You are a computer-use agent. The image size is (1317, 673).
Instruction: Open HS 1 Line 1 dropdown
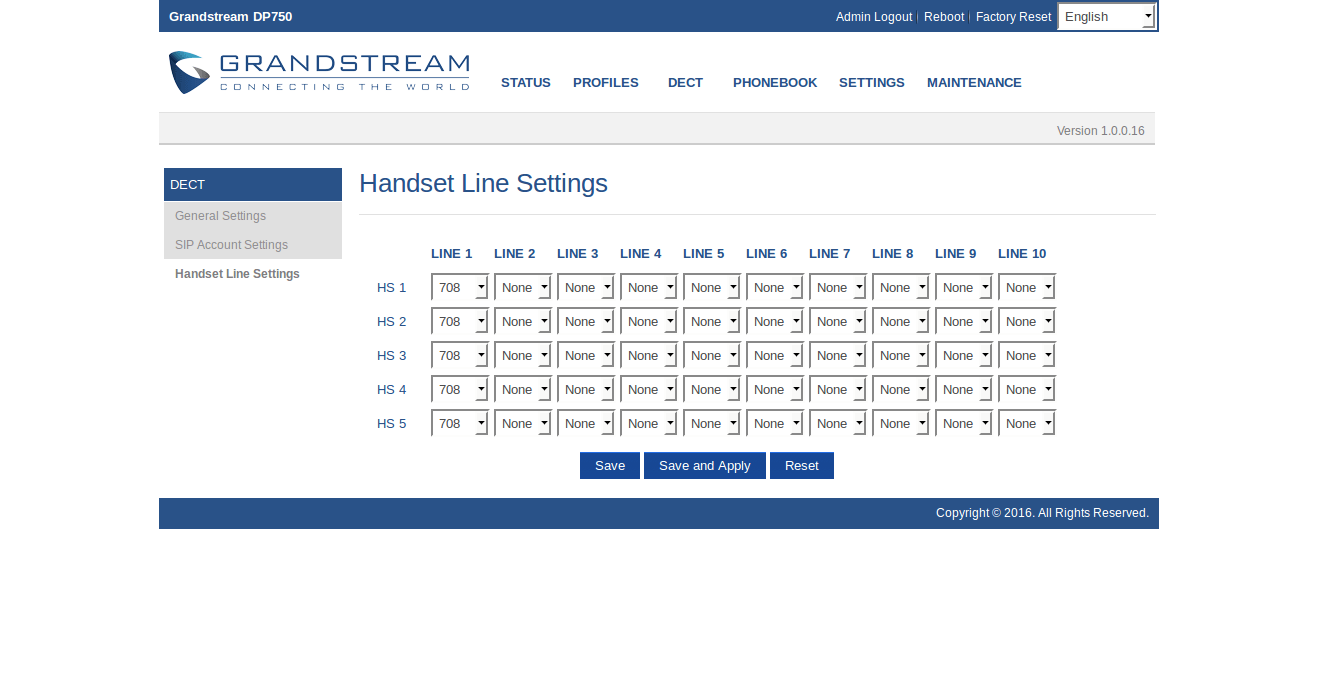pos(459,288)
